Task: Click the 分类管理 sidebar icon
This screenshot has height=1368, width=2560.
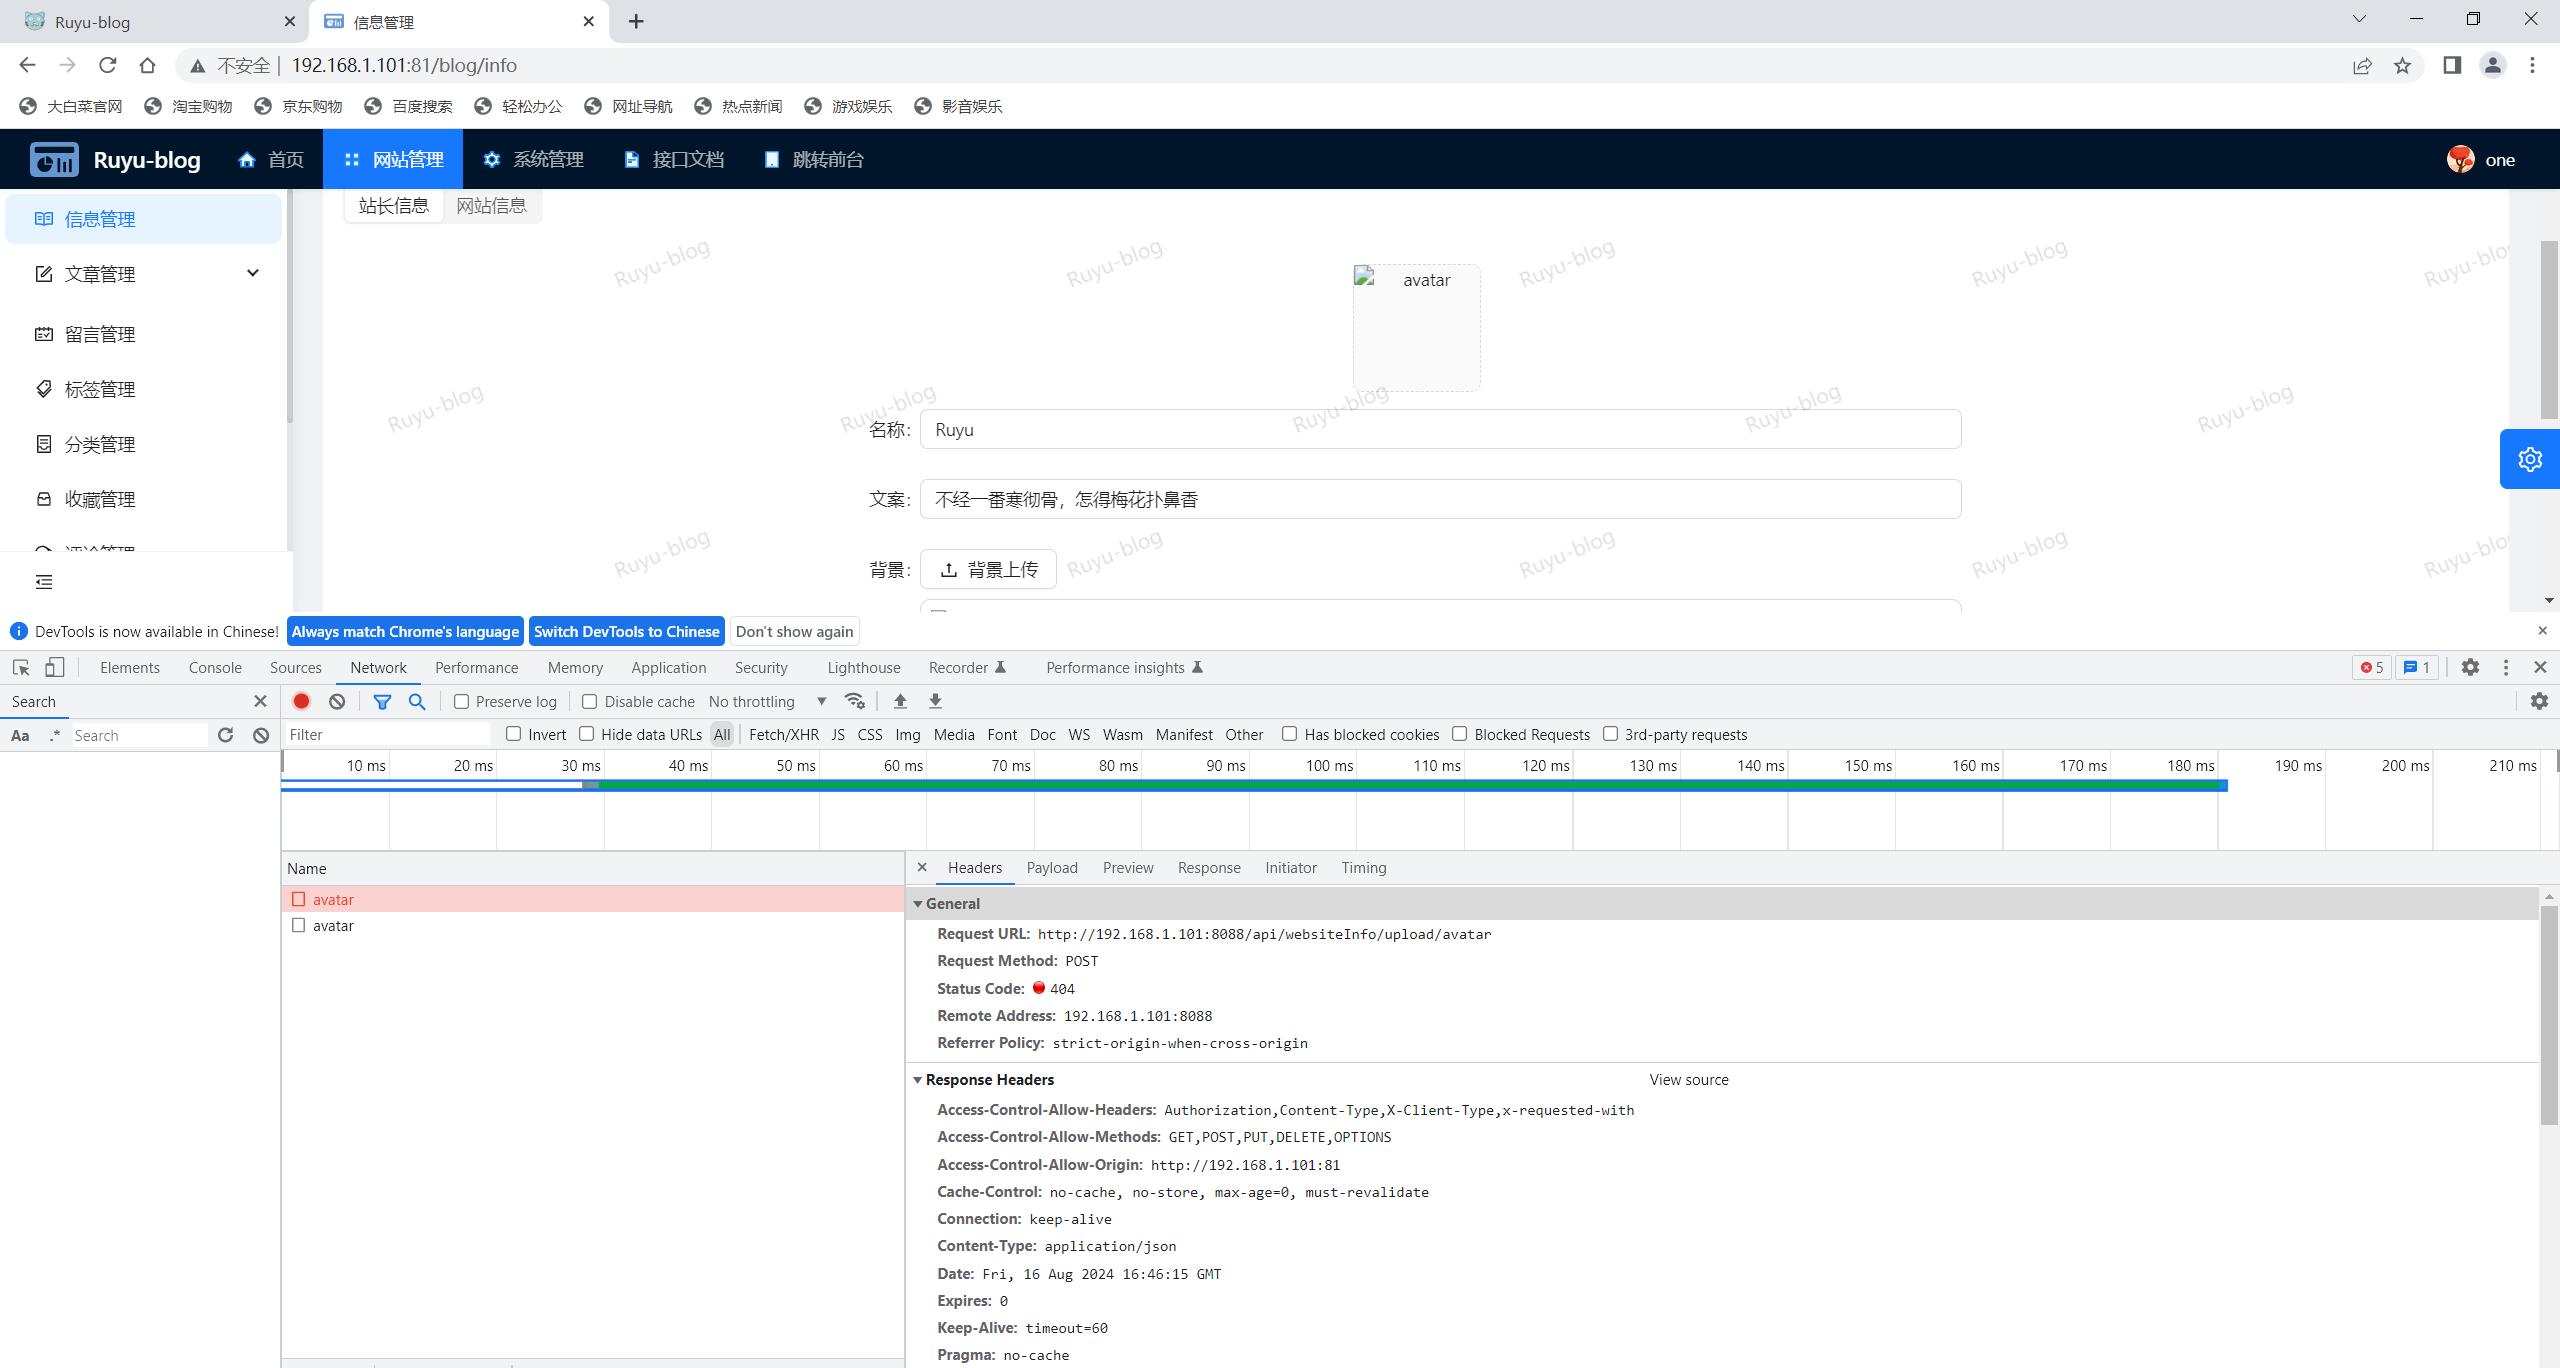Action: click(44, 445)
